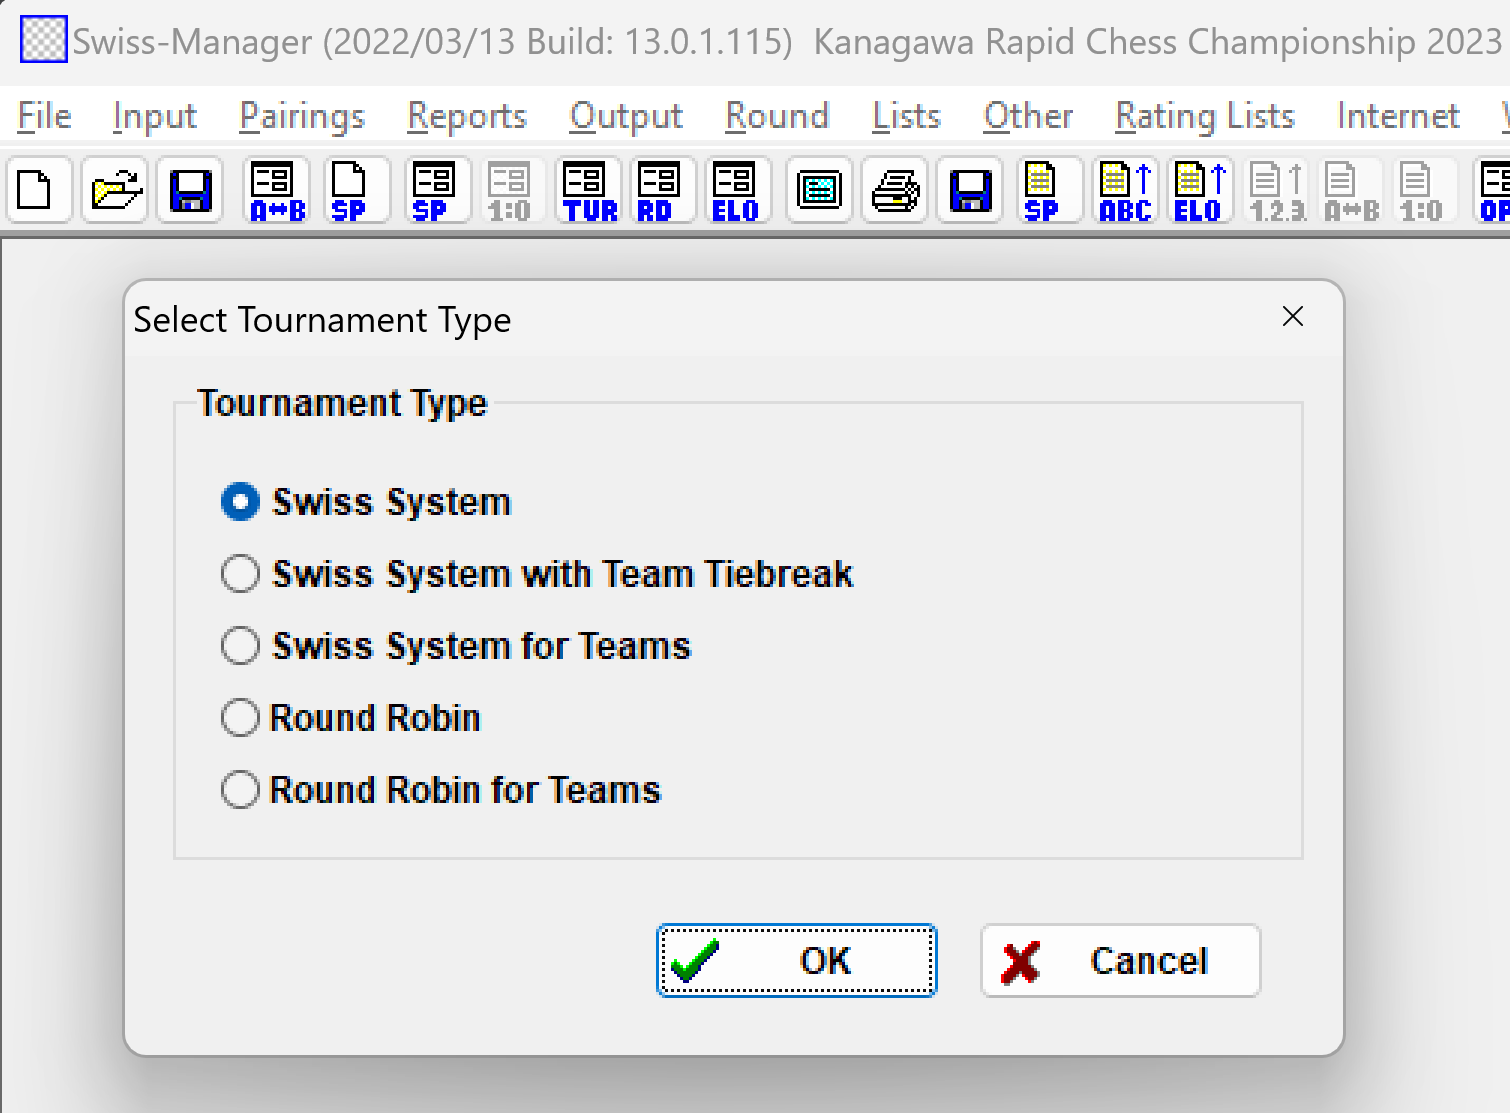Close the Select Tournament Type dialog
This screenshot has height=1113, width=1510.
pos(1292,317)
